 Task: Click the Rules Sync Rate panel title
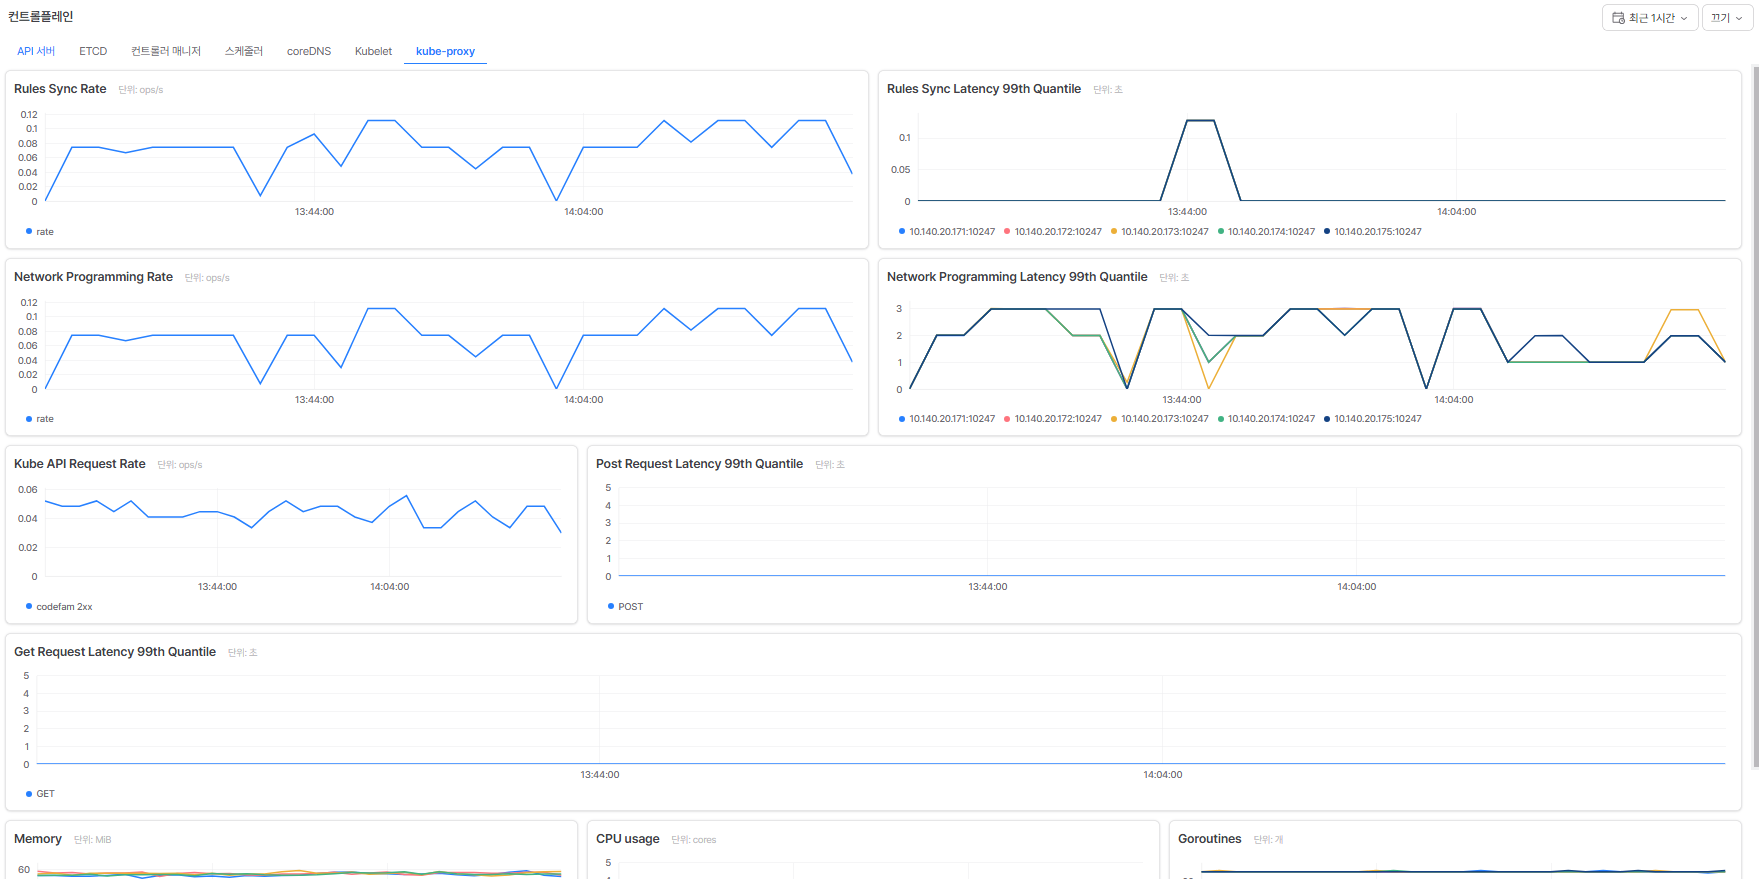[60, 89]
